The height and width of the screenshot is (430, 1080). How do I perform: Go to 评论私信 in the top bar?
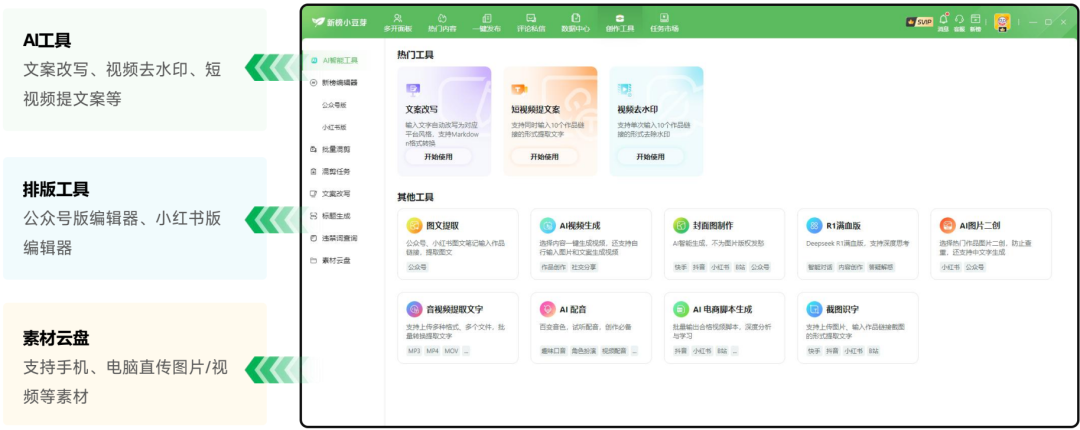click(531, 23)
